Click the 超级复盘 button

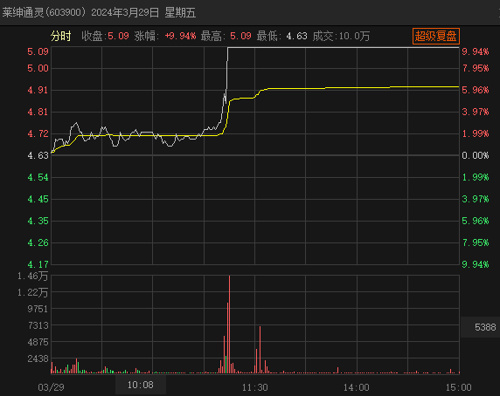coord(436,36)
